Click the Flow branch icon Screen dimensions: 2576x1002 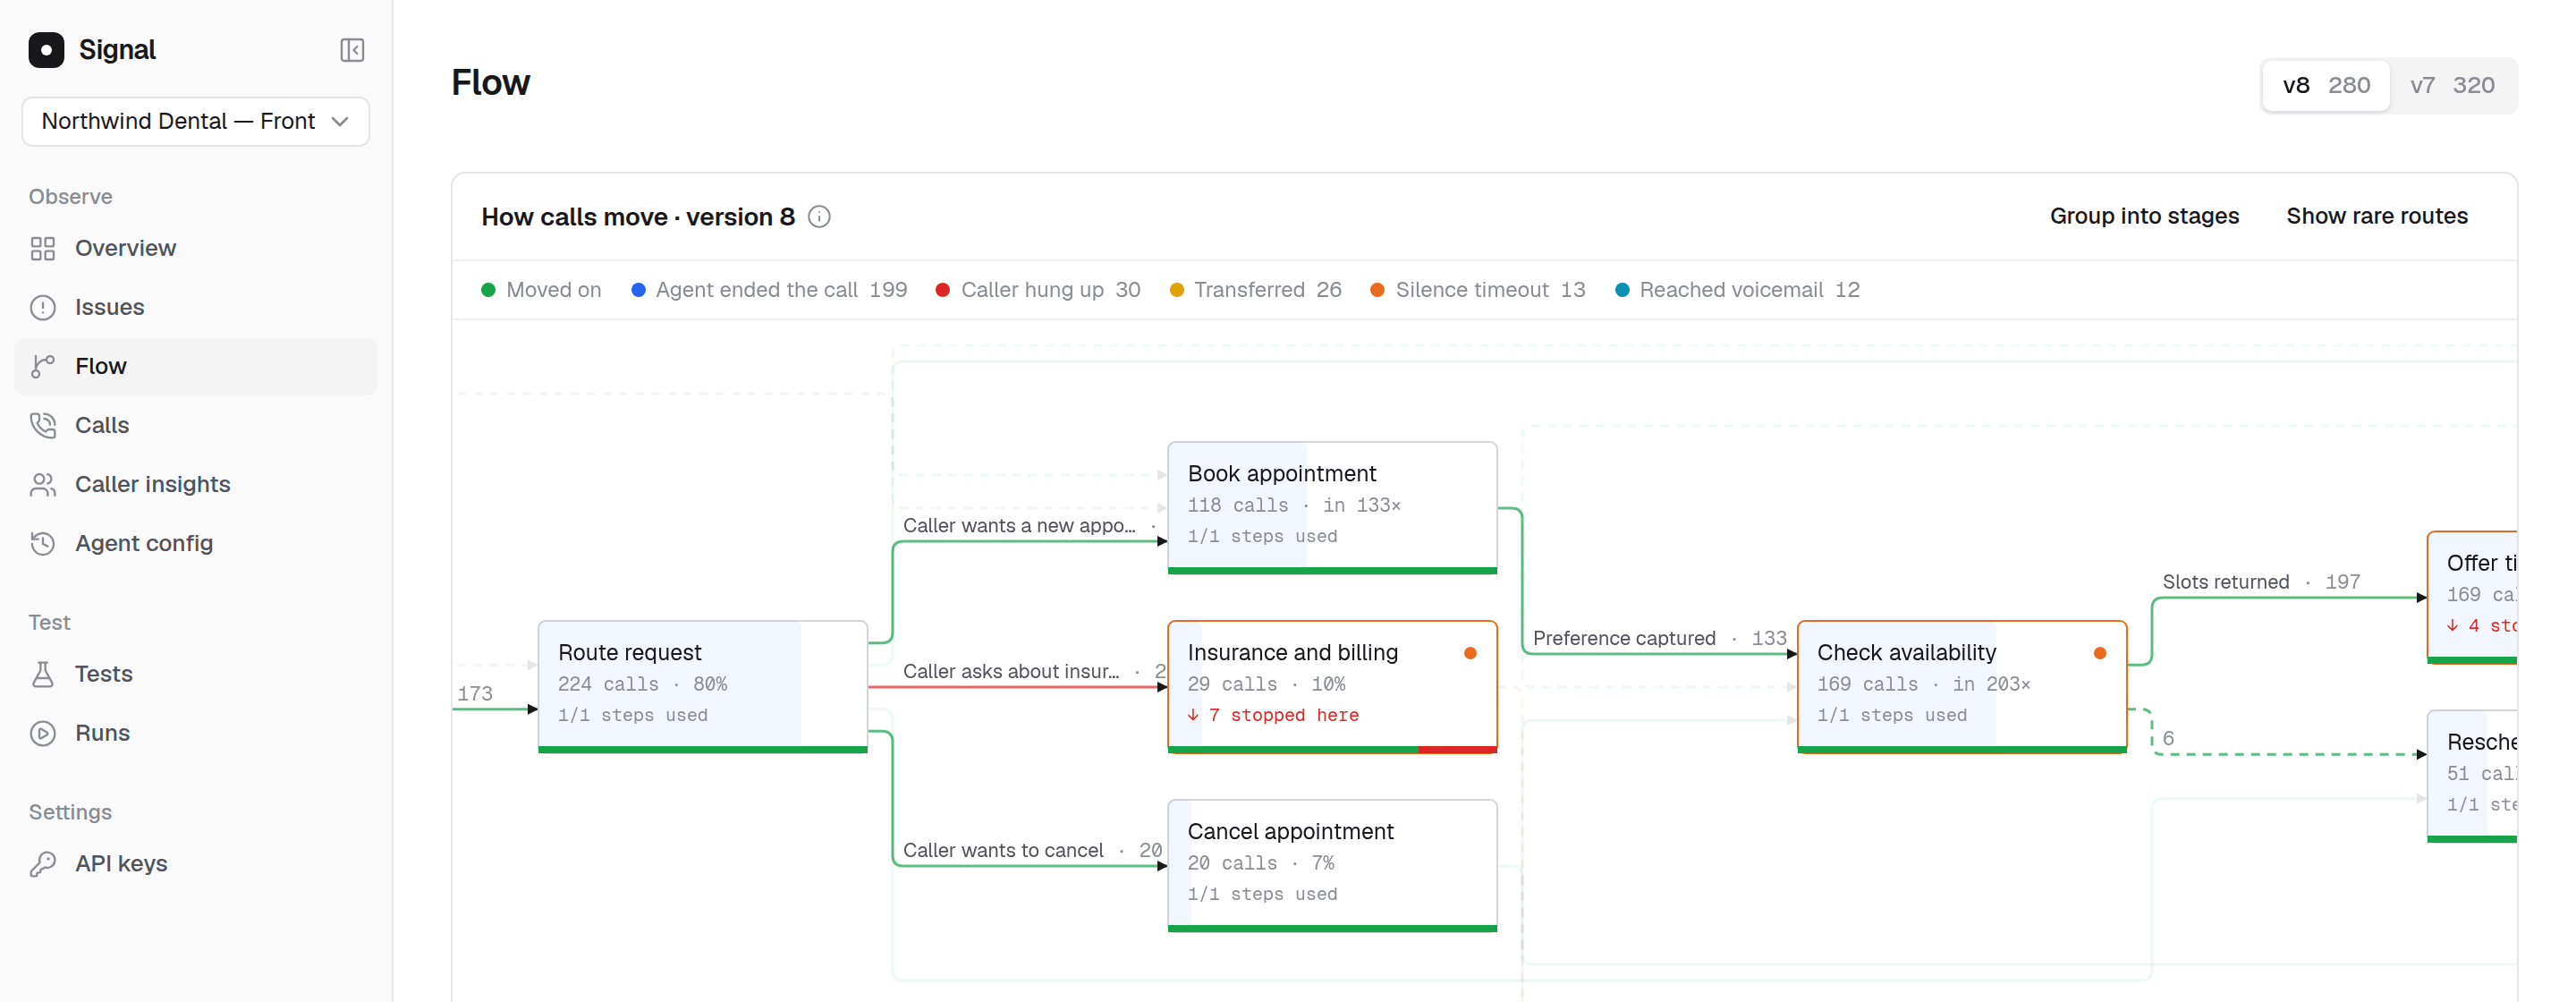click(x=43, y=366)
